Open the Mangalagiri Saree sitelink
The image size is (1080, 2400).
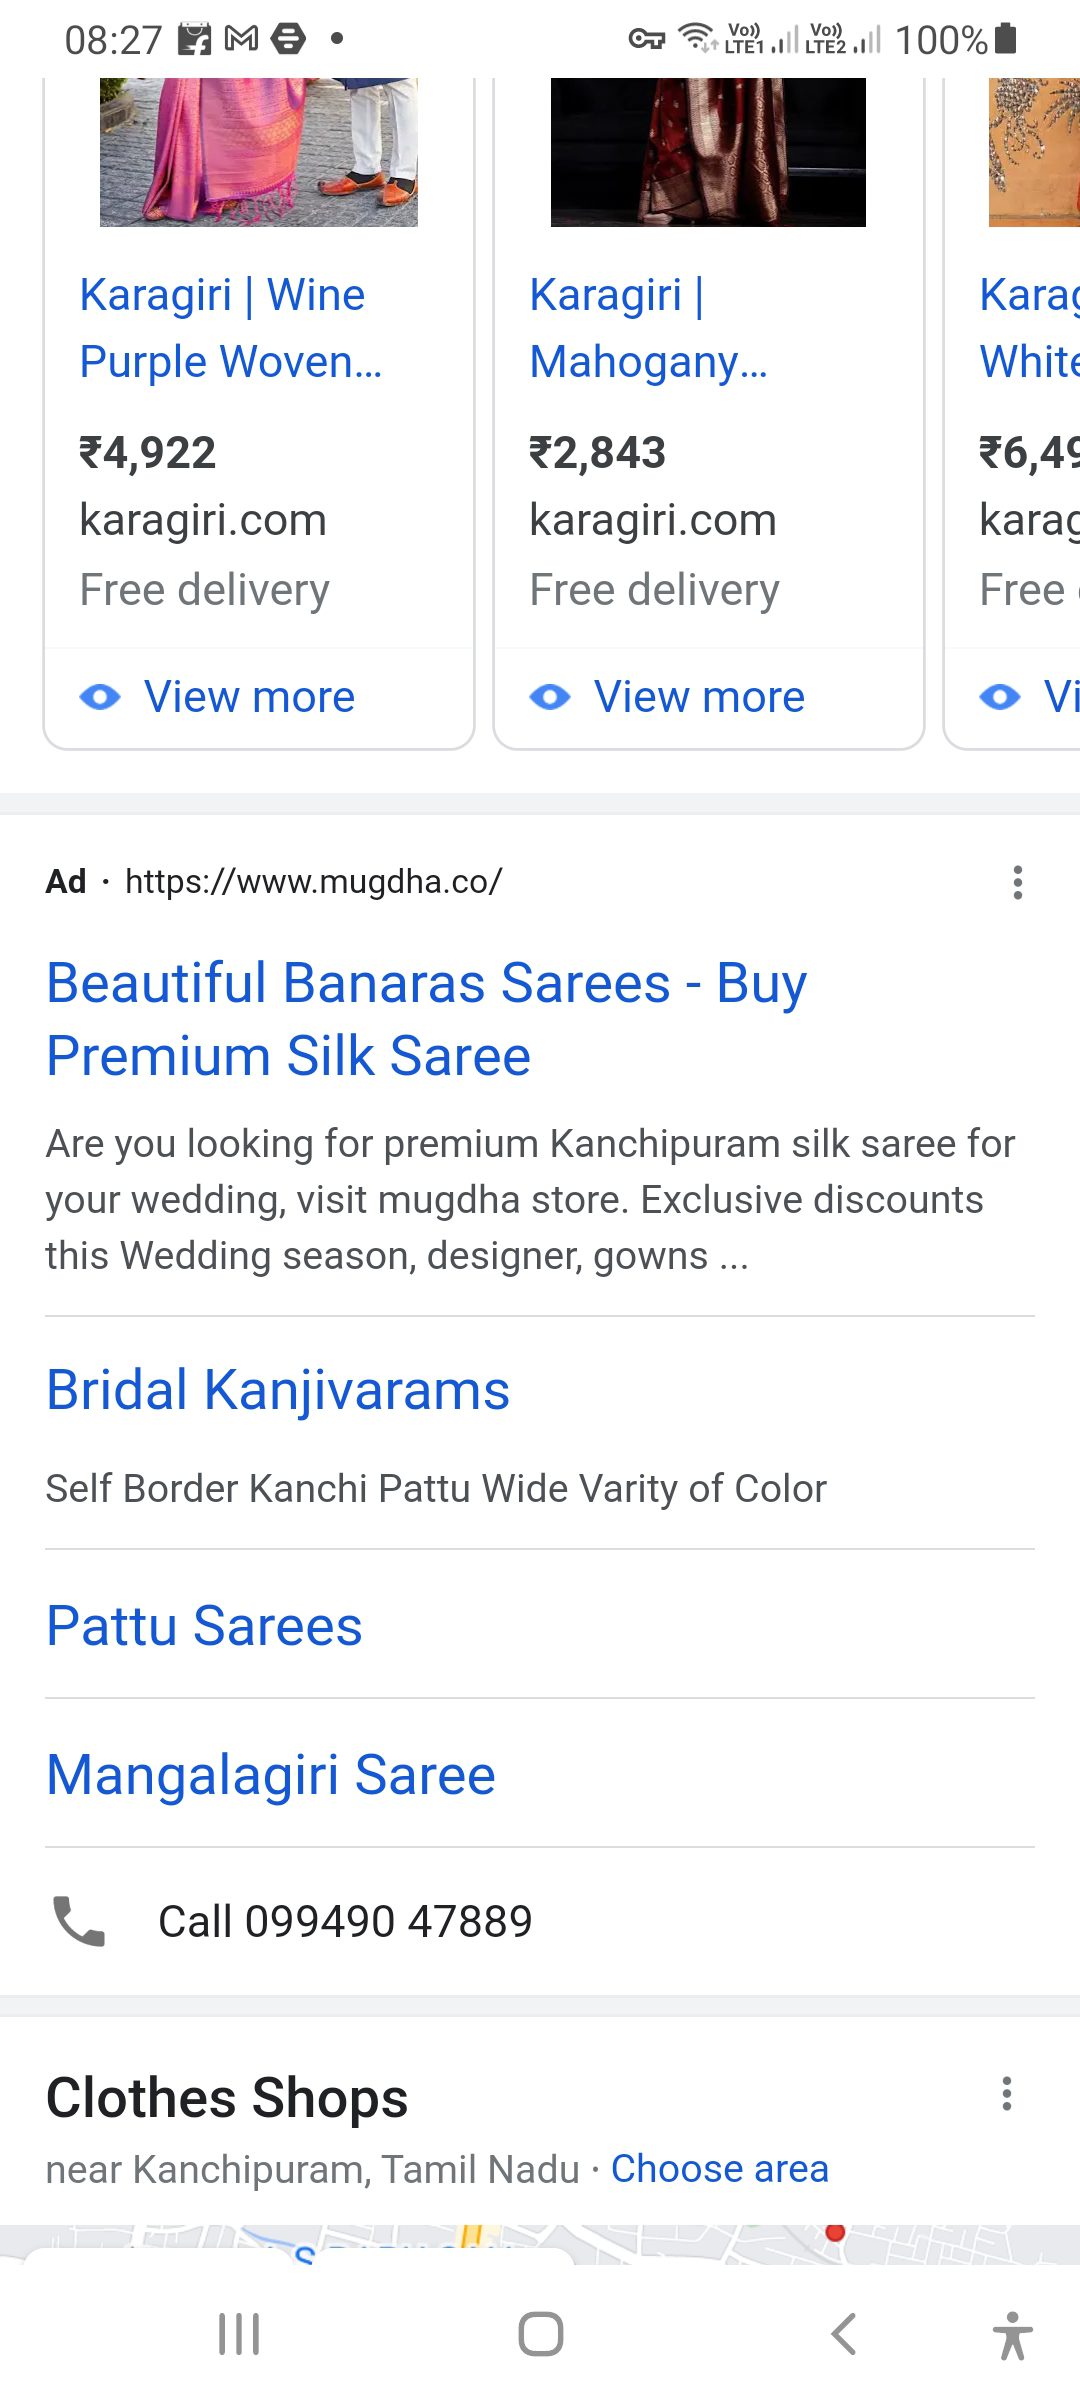271,1775
